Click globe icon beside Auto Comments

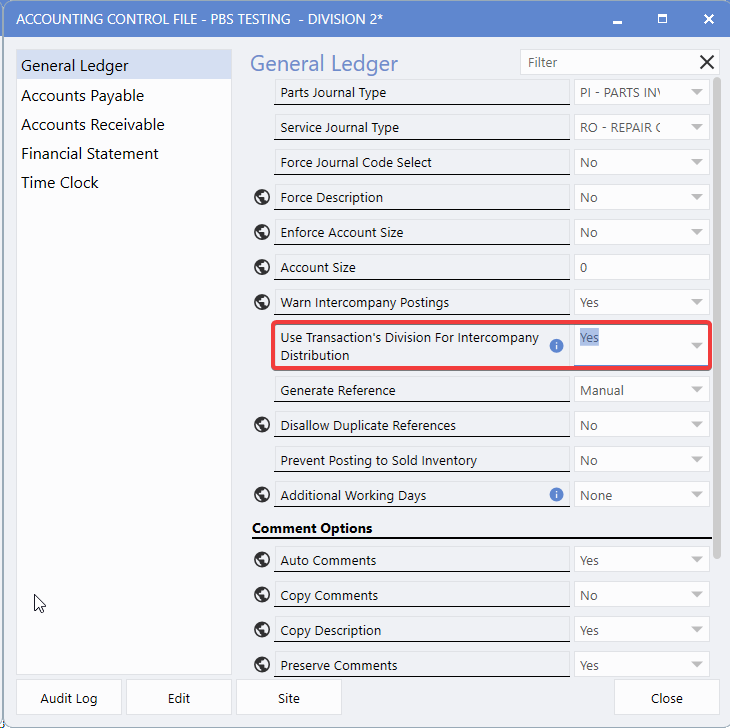tap(262, 561)
